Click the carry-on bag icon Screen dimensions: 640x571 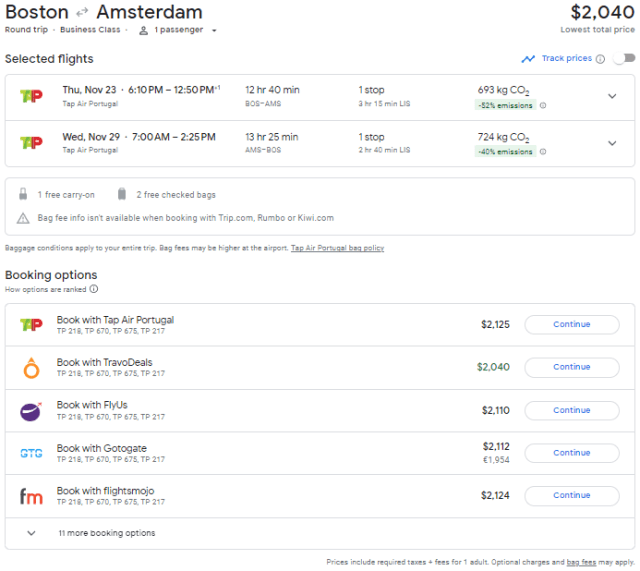[23, 194]
